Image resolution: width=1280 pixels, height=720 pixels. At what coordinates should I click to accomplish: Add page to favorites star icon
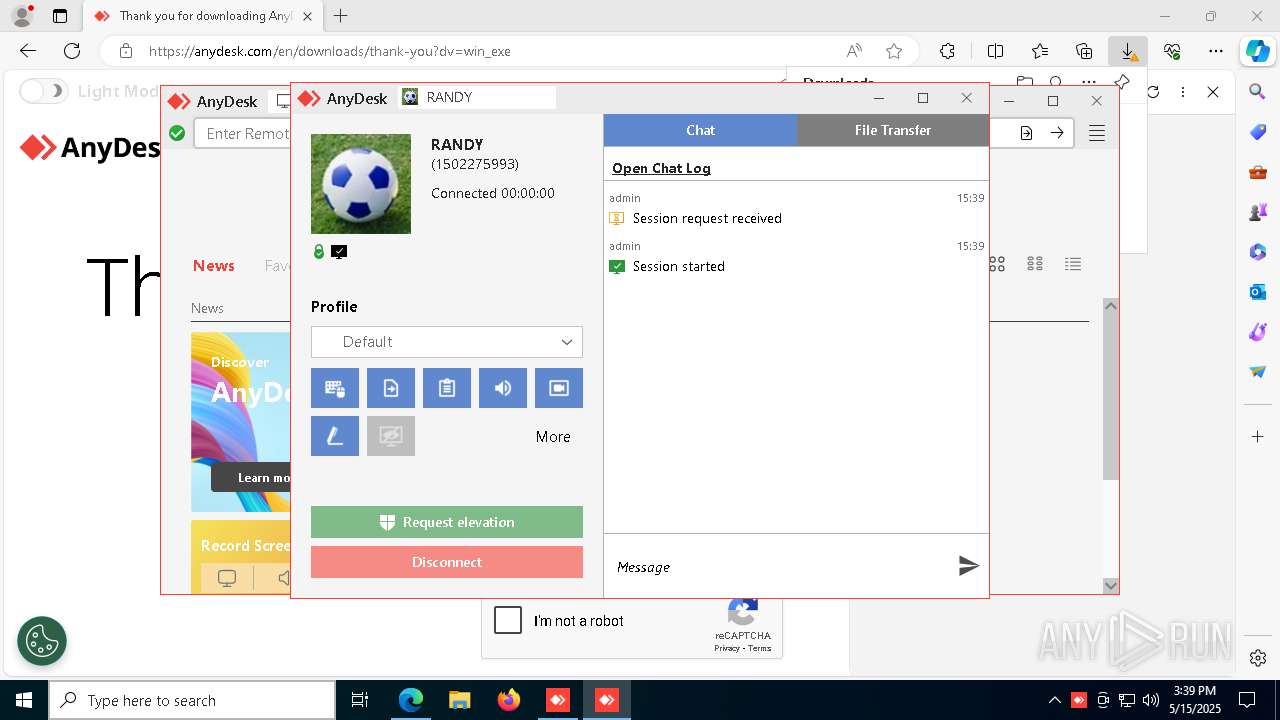[894, 51]
